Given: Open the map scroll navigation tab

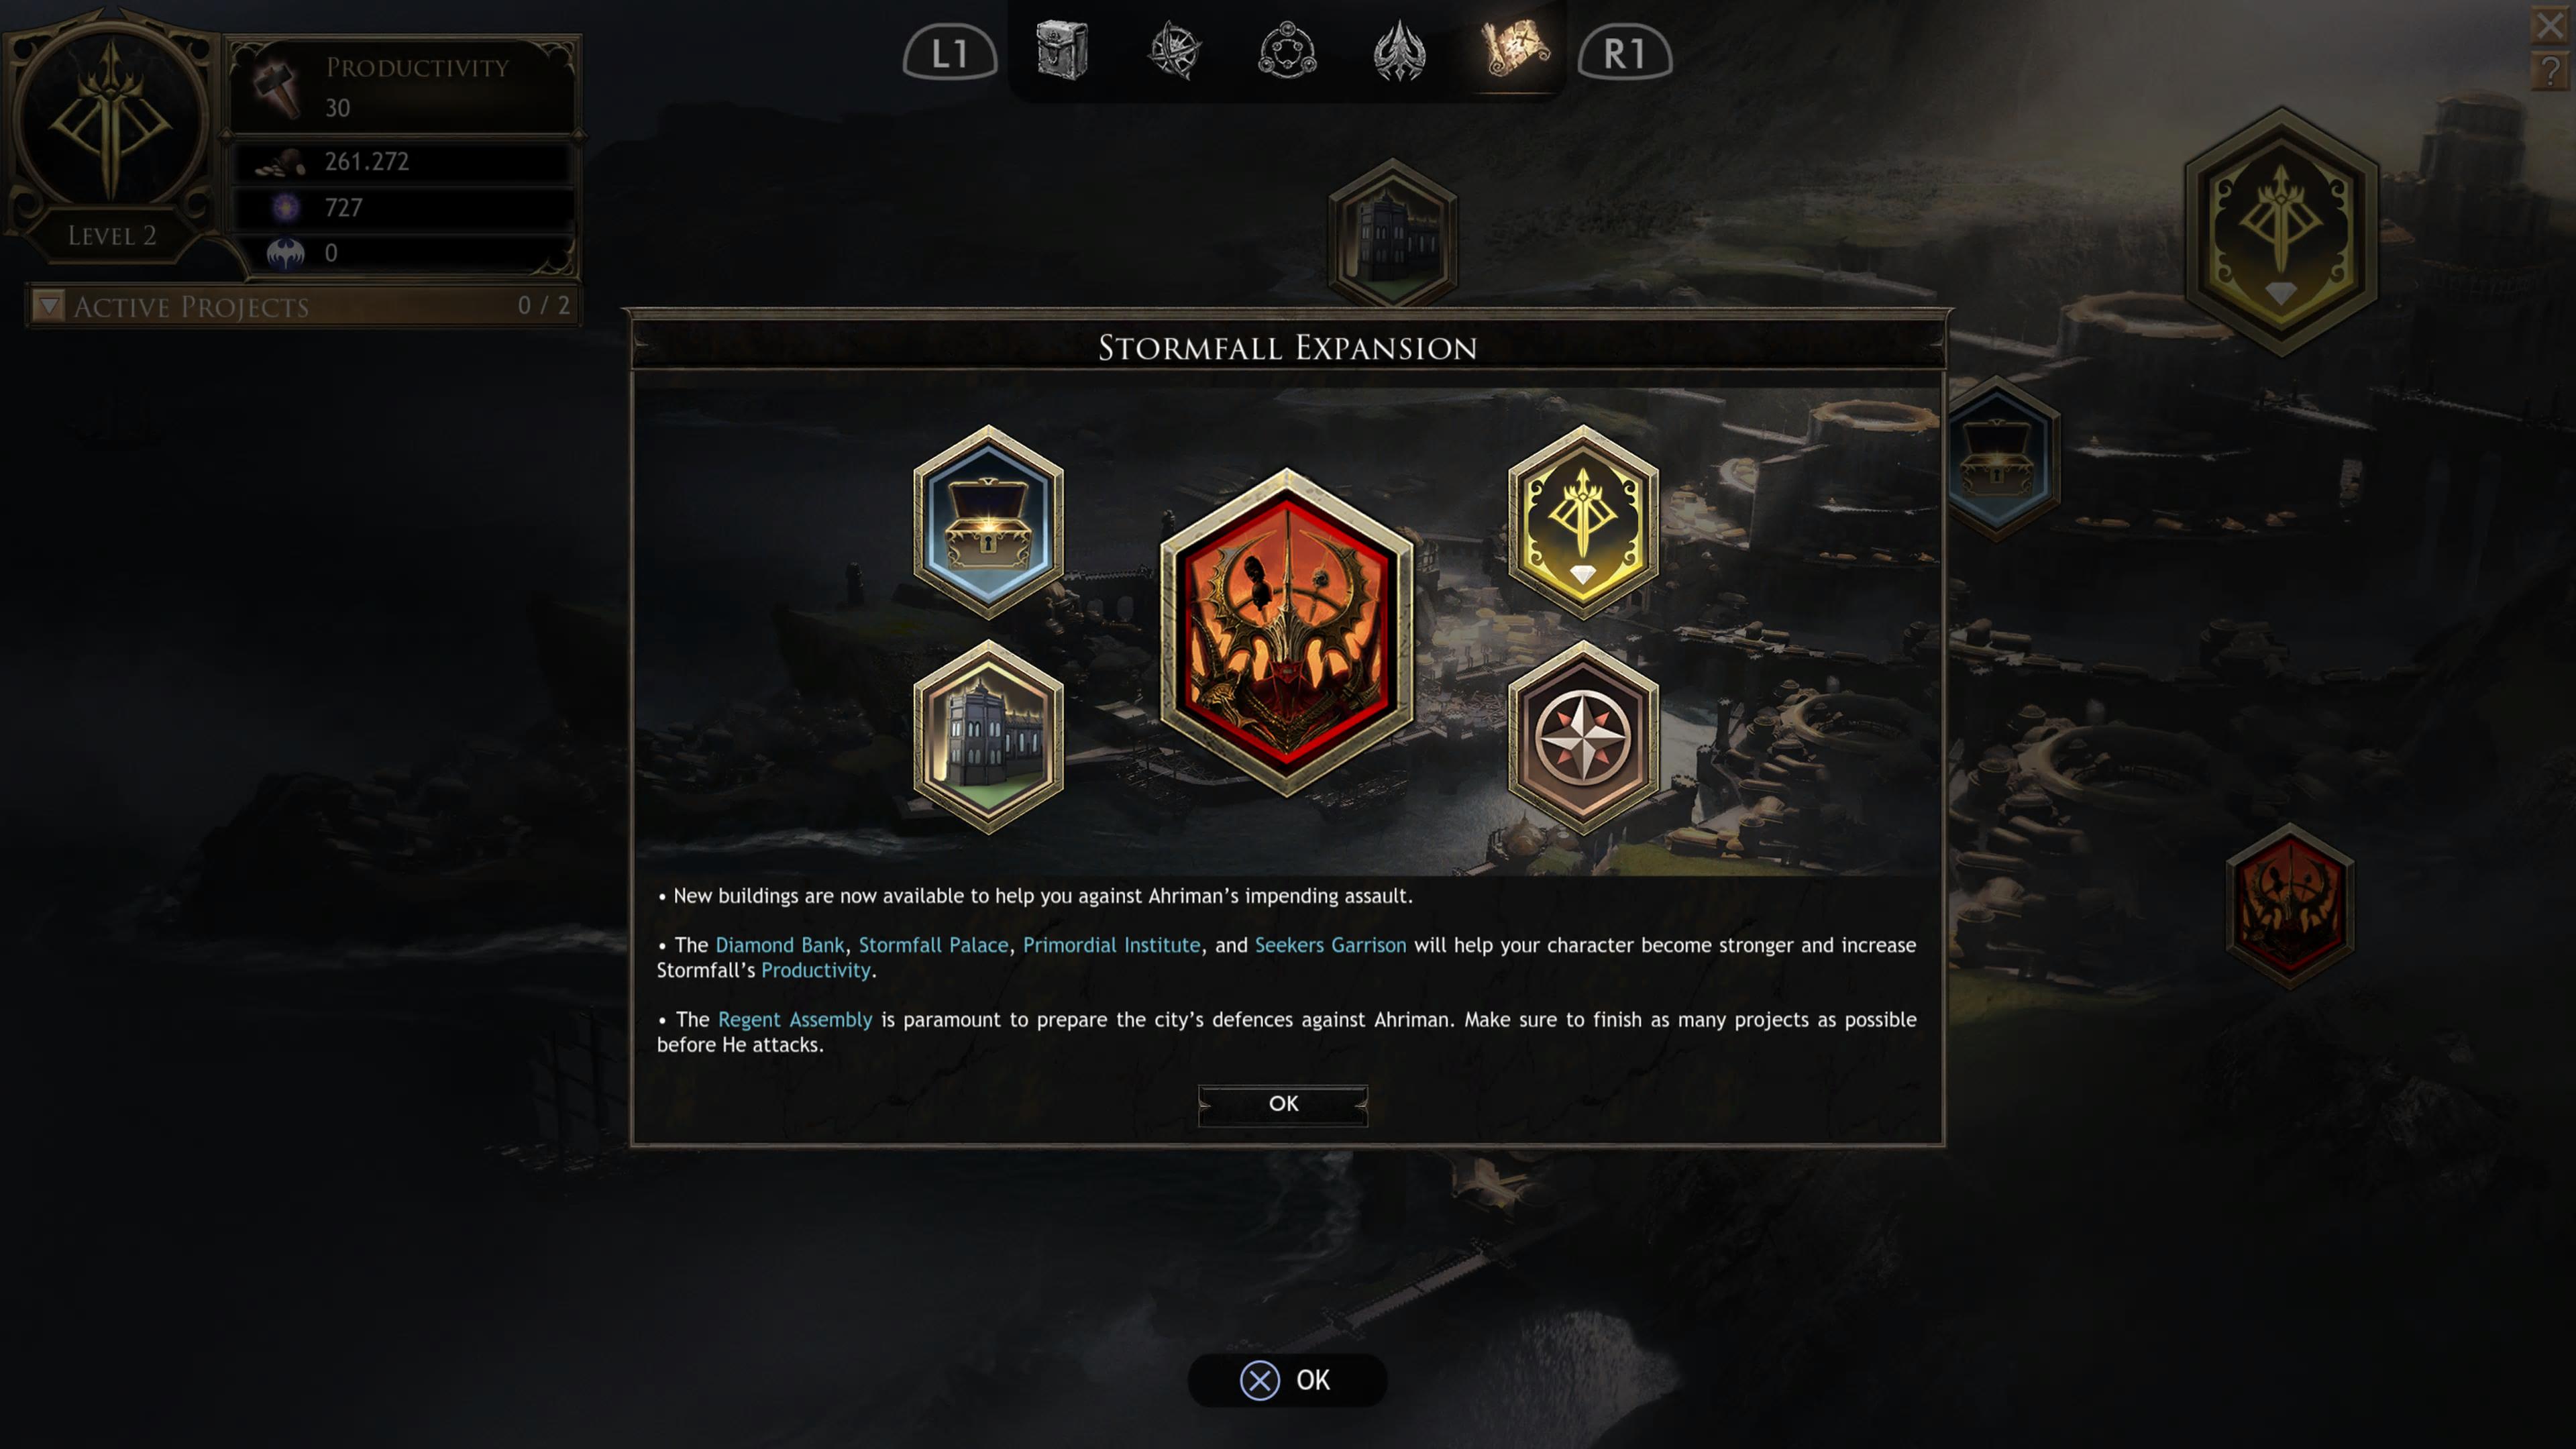Looking at the screenshot, I should coord(1514,48).
